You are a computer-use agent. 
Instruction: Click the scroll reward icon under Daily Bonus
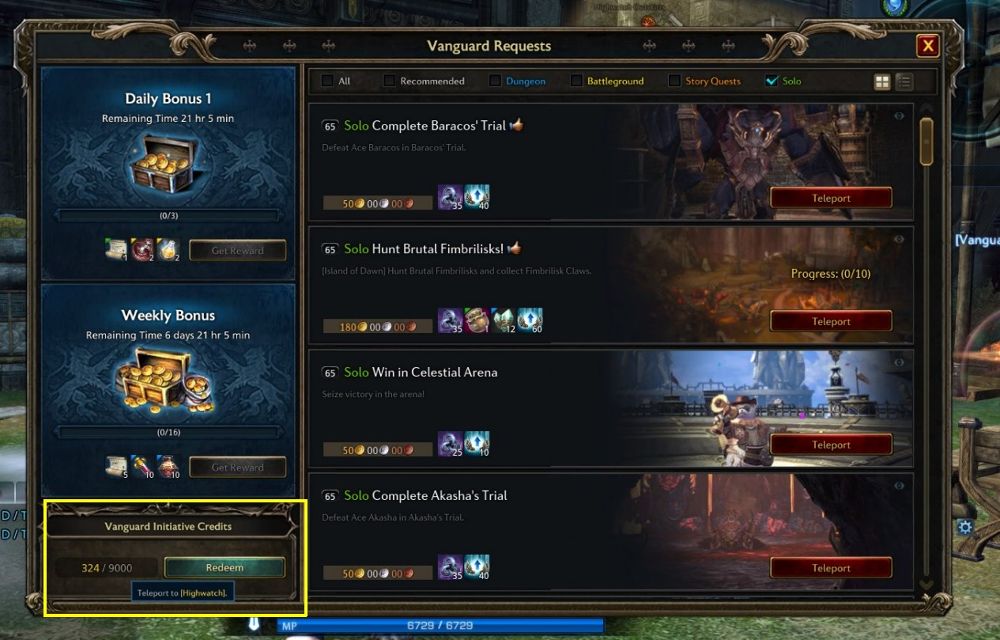[116, 249]
